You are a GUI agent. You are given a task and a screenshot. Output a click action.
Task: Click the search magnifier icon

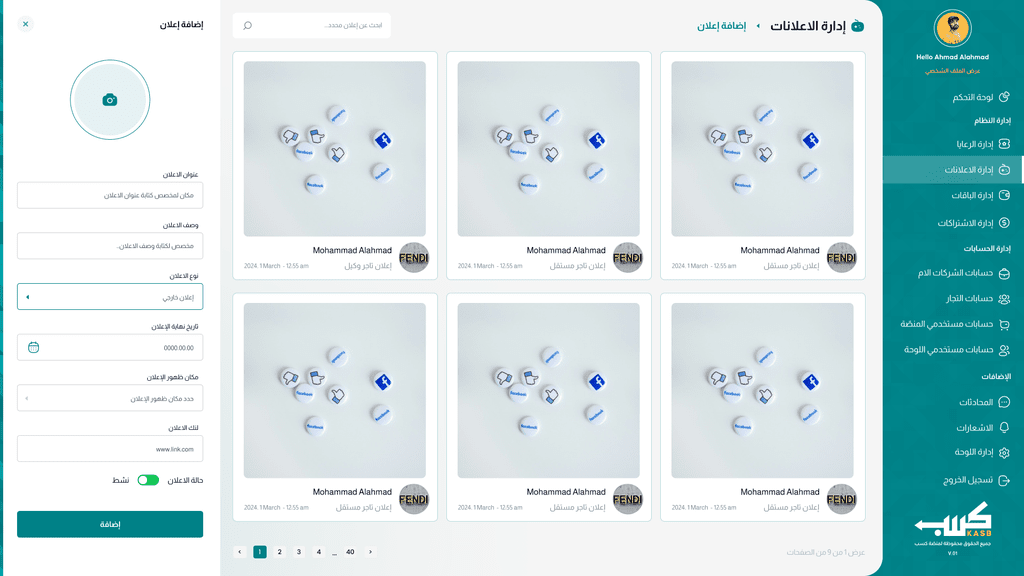[248, 25]
